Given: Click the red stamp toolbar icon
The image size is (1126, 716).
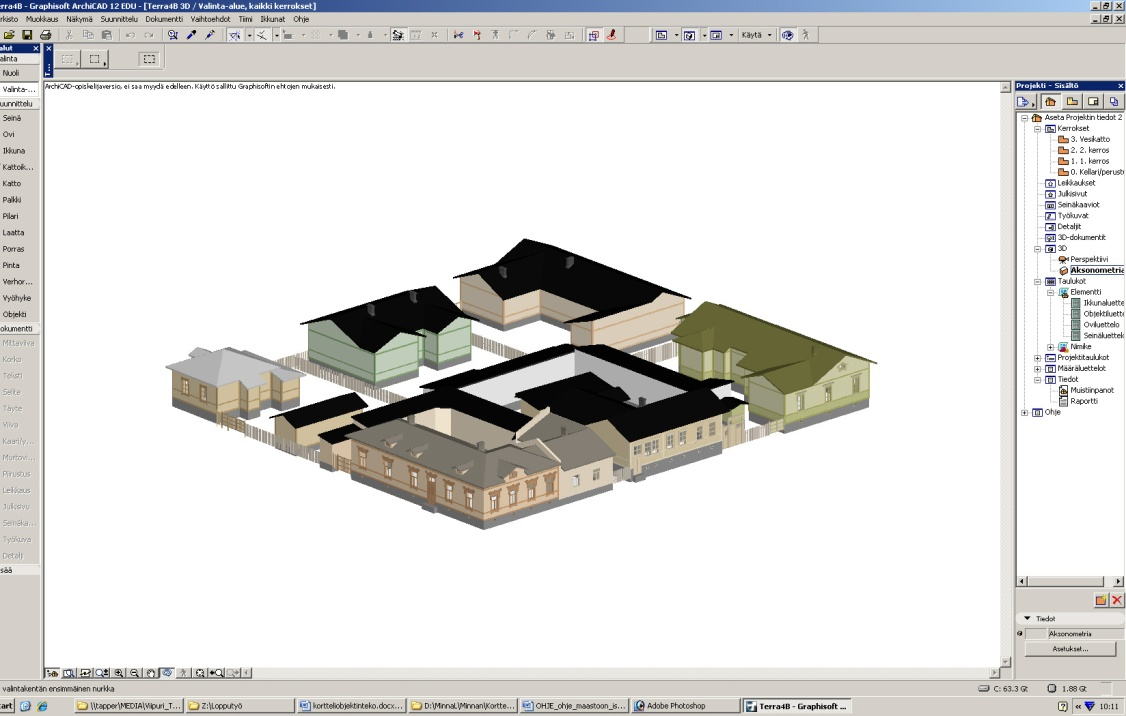Looking at the screenshot, I should tap(612, 34).
